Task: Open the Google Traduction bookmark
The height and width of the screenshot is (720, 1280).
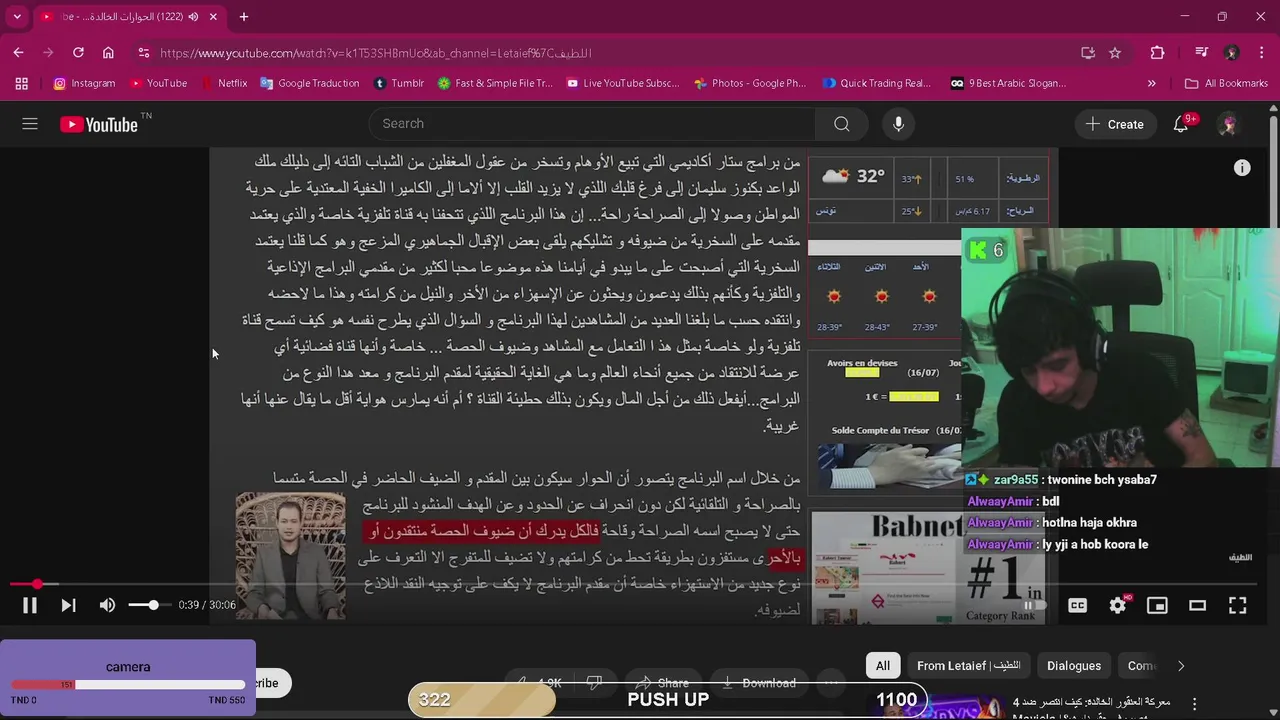Action: (x=309, y=83)
